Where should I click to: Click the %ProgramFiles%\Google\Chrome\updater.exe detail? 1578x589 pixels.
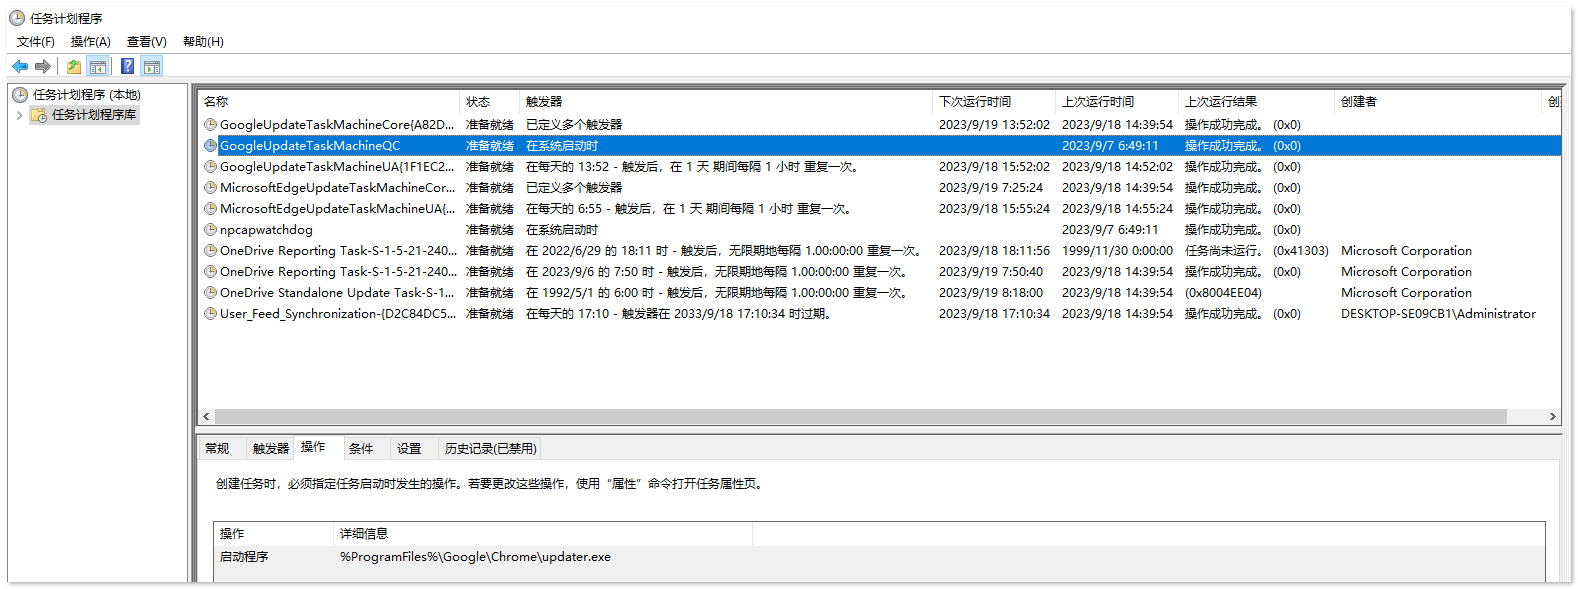click(475, 557)
